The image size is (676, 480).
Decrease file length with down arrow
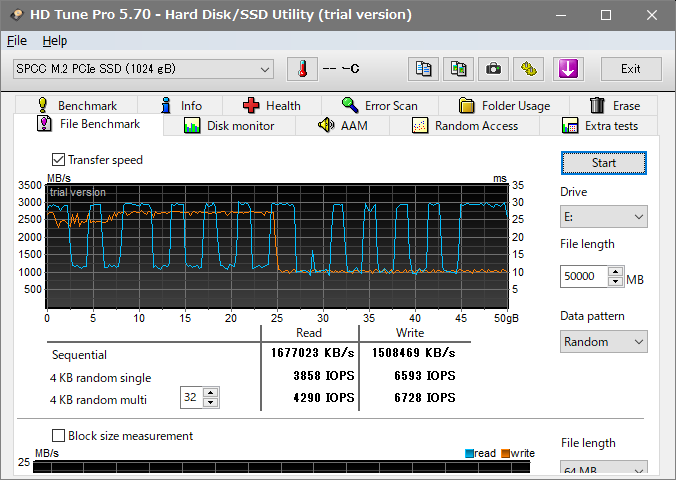pyautogui.click(x=616, y=282)
